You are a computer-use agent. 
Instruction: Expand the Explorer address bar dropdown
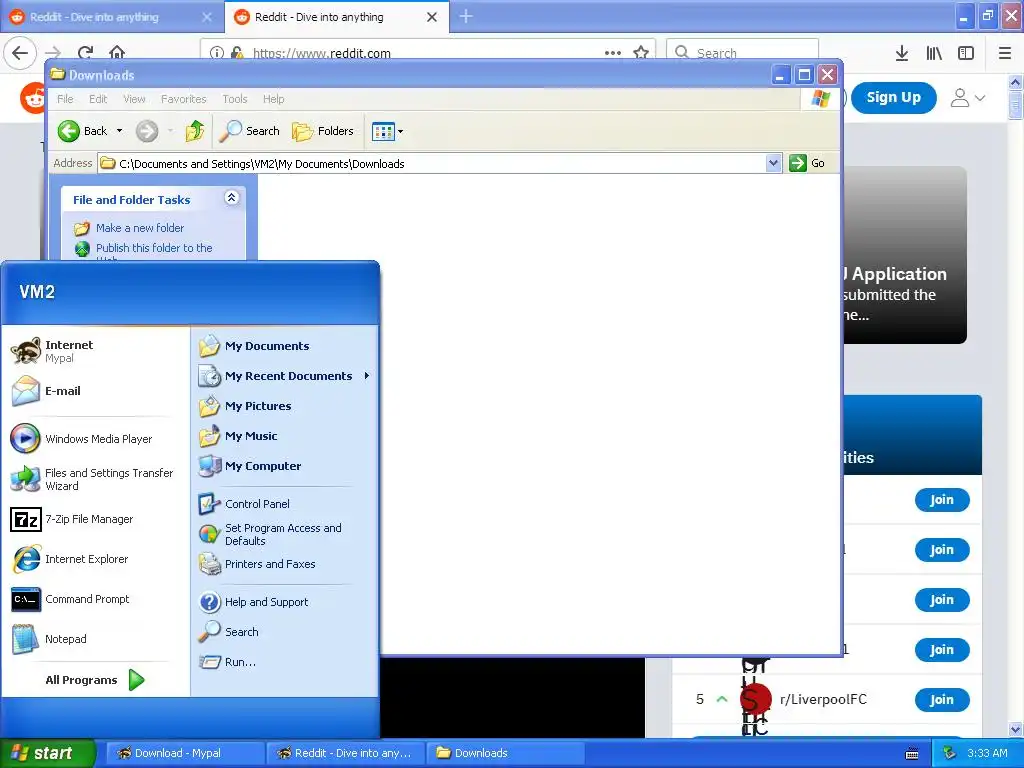tap(773, 163)
